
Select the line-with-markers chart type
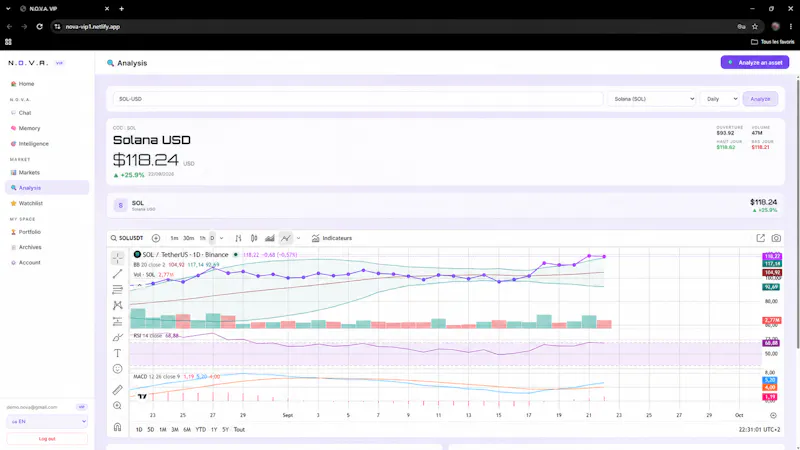286,238
